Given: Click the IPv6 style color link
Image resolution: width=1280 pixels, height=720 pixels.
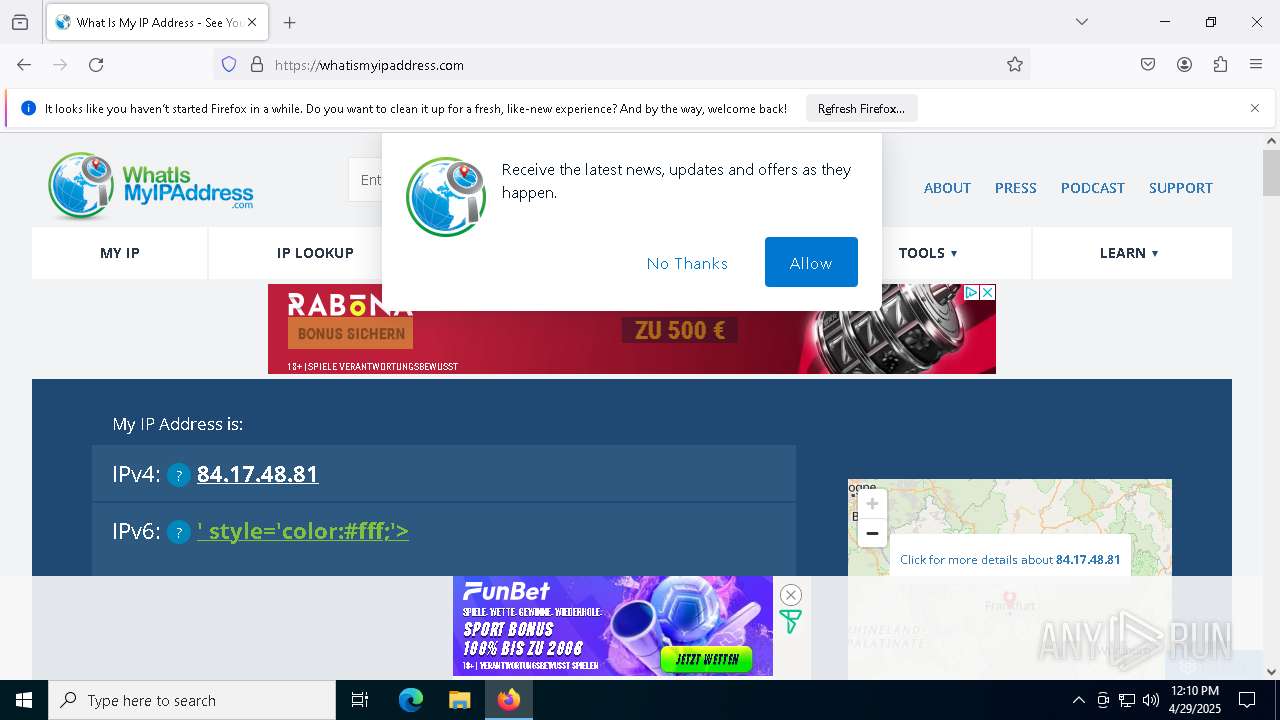Looking at the screenshot, I should tap(303, 531).
